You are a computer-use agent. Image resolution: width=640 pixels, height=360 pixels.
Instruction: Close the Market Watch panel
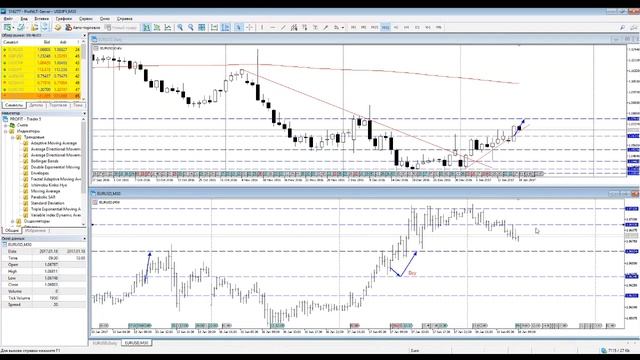[84, 36]
